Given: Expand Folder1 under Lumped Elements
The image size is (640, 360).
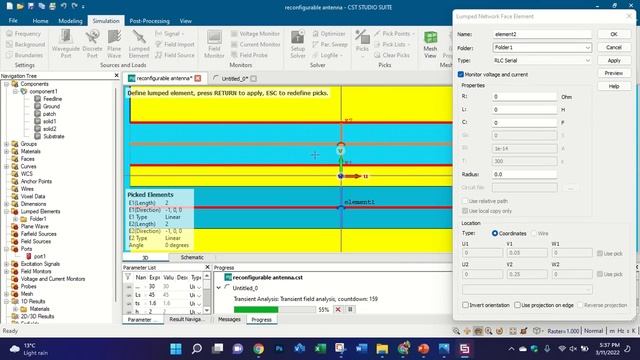Looking at the screenshot, I should [x=15, y=219].
